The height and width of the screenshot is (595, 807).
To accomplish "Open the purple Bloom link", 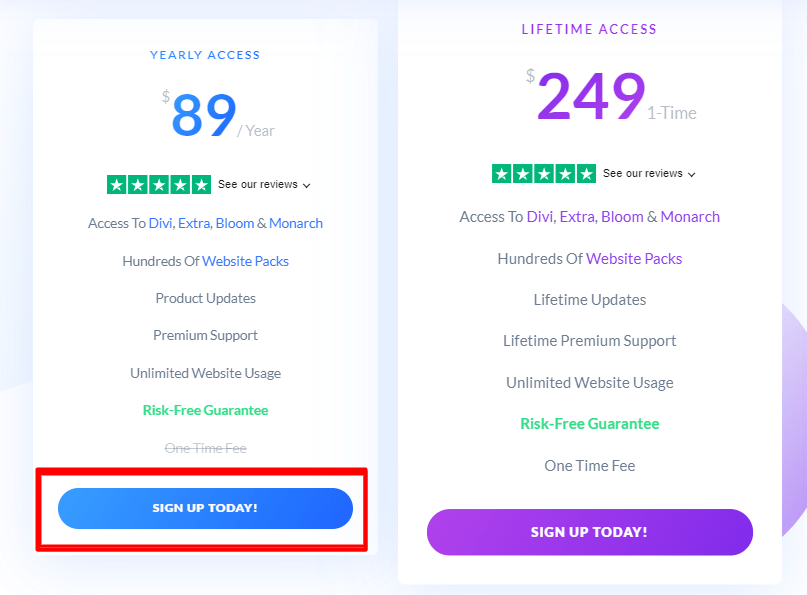I will (x=622, y=217).
